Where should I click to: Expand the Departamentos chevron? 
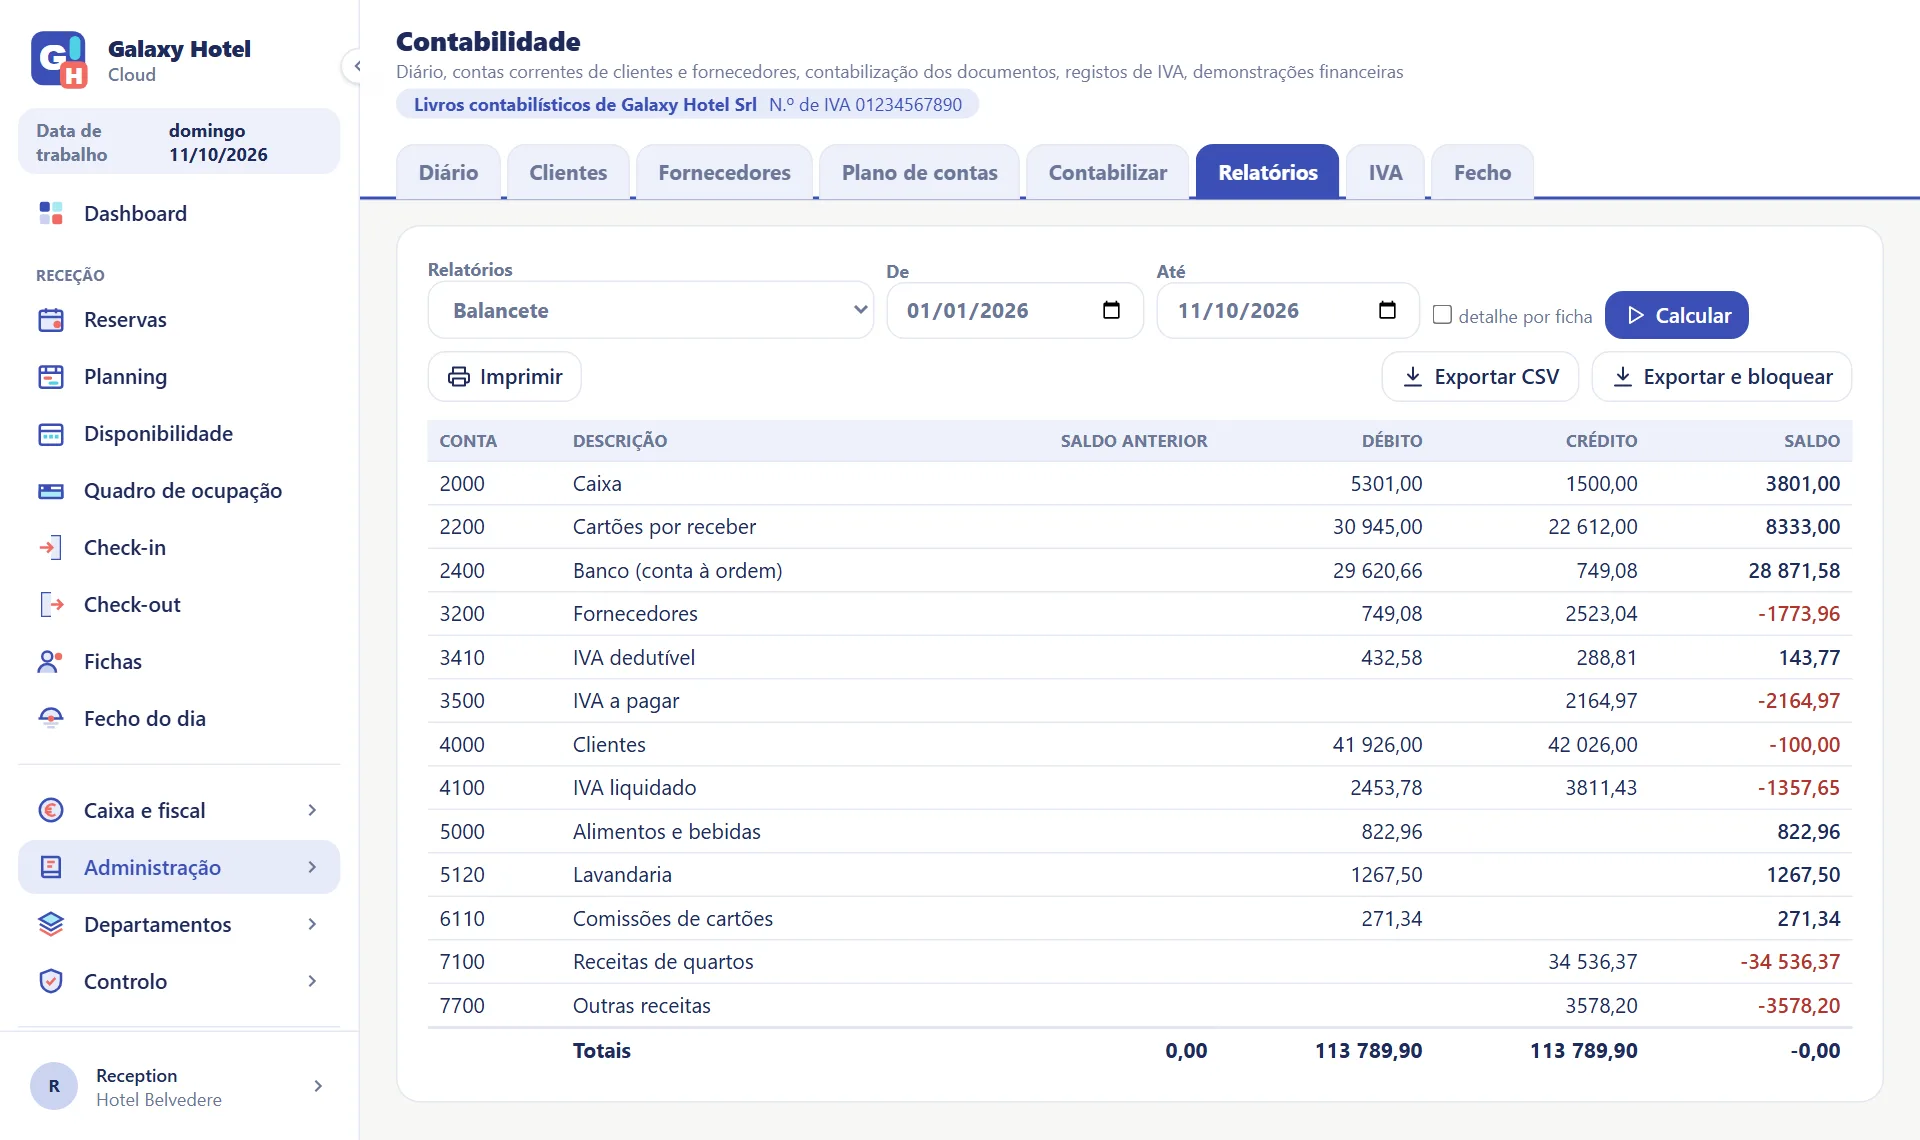[x=312, y=925]
